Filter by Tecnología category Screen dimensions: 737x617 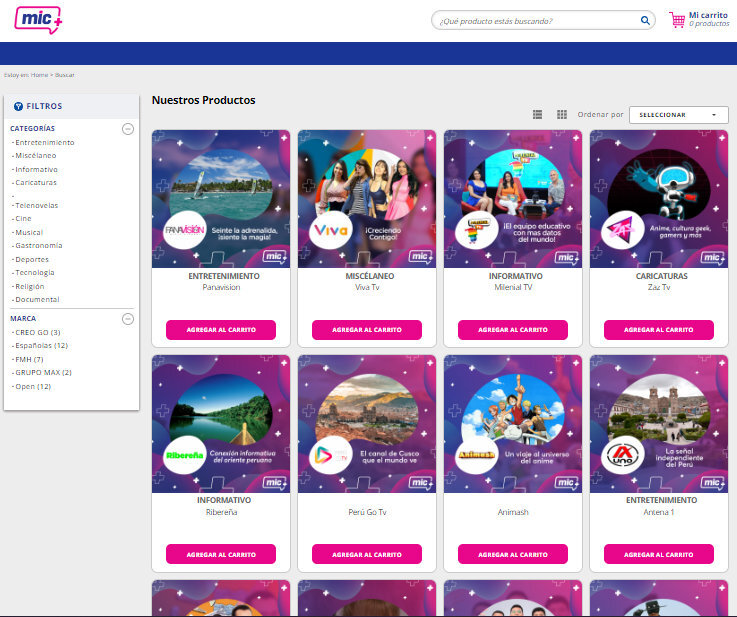35,273
